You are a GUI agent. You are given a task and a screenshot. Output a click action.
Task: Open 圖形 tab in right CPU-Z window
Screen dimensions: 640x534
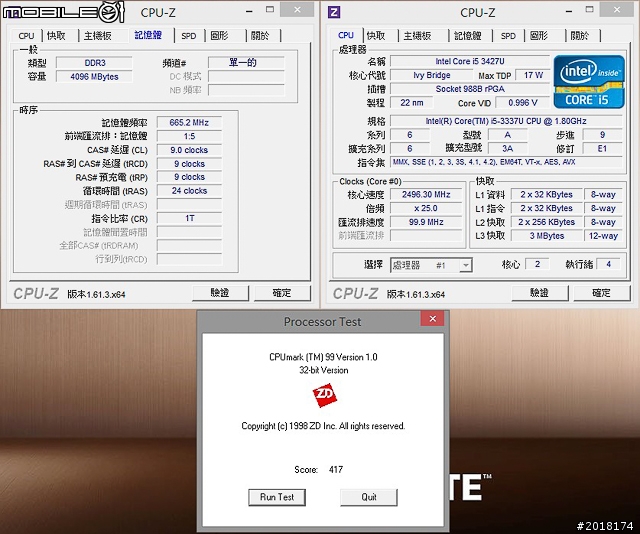pos(539,36)
